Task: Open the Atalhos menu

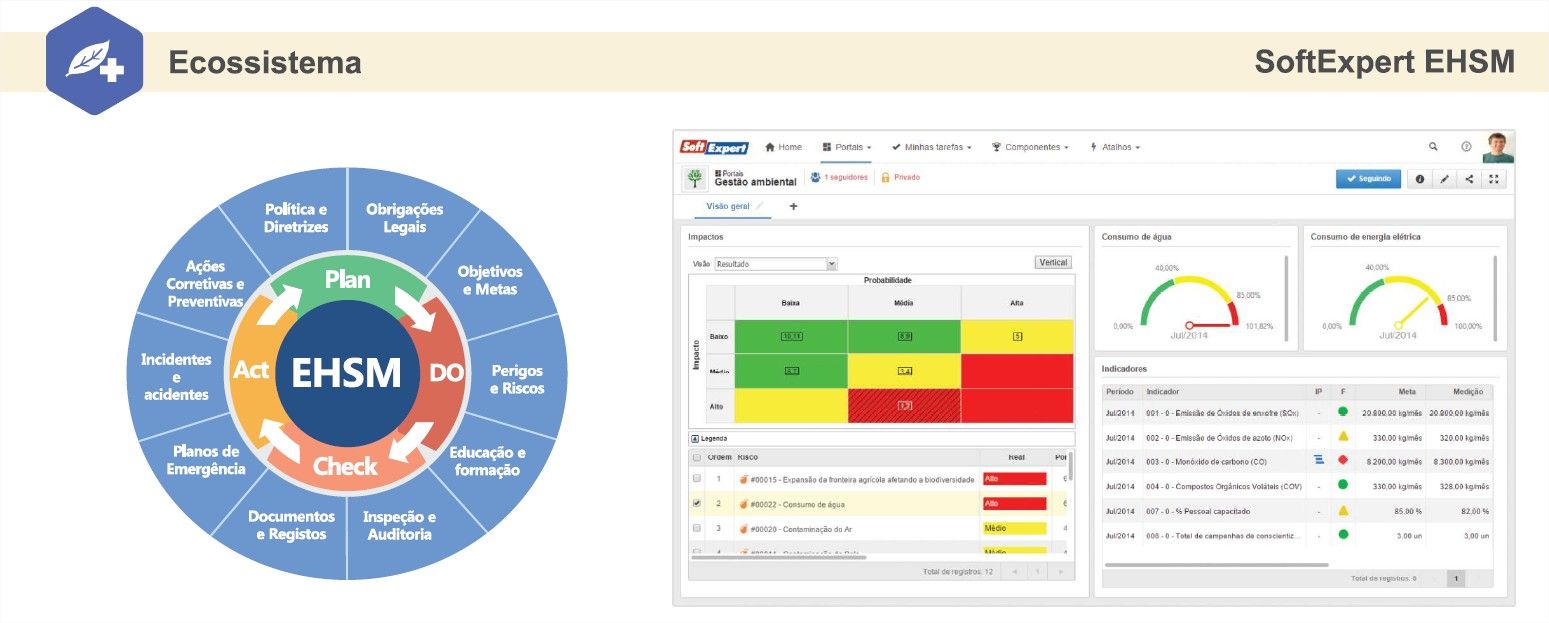Action: [x=1115, y=147]
